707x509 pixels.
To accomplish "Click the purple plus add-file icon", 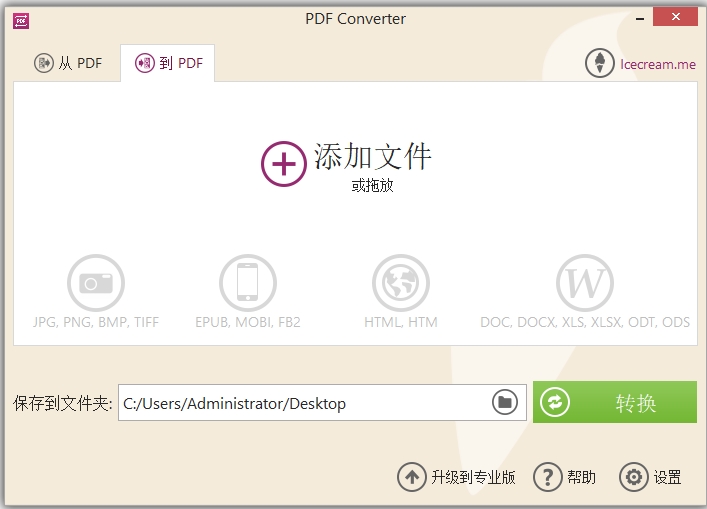I will pos(284,163).
